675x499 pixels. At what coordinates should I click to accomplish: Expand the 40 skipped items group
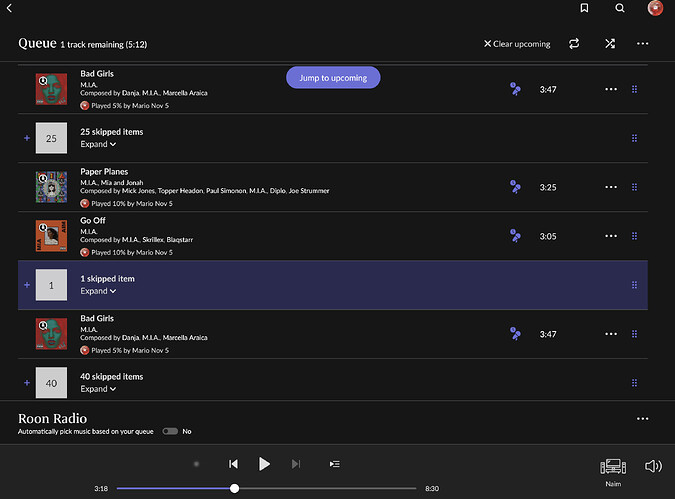tap(98, 389)
